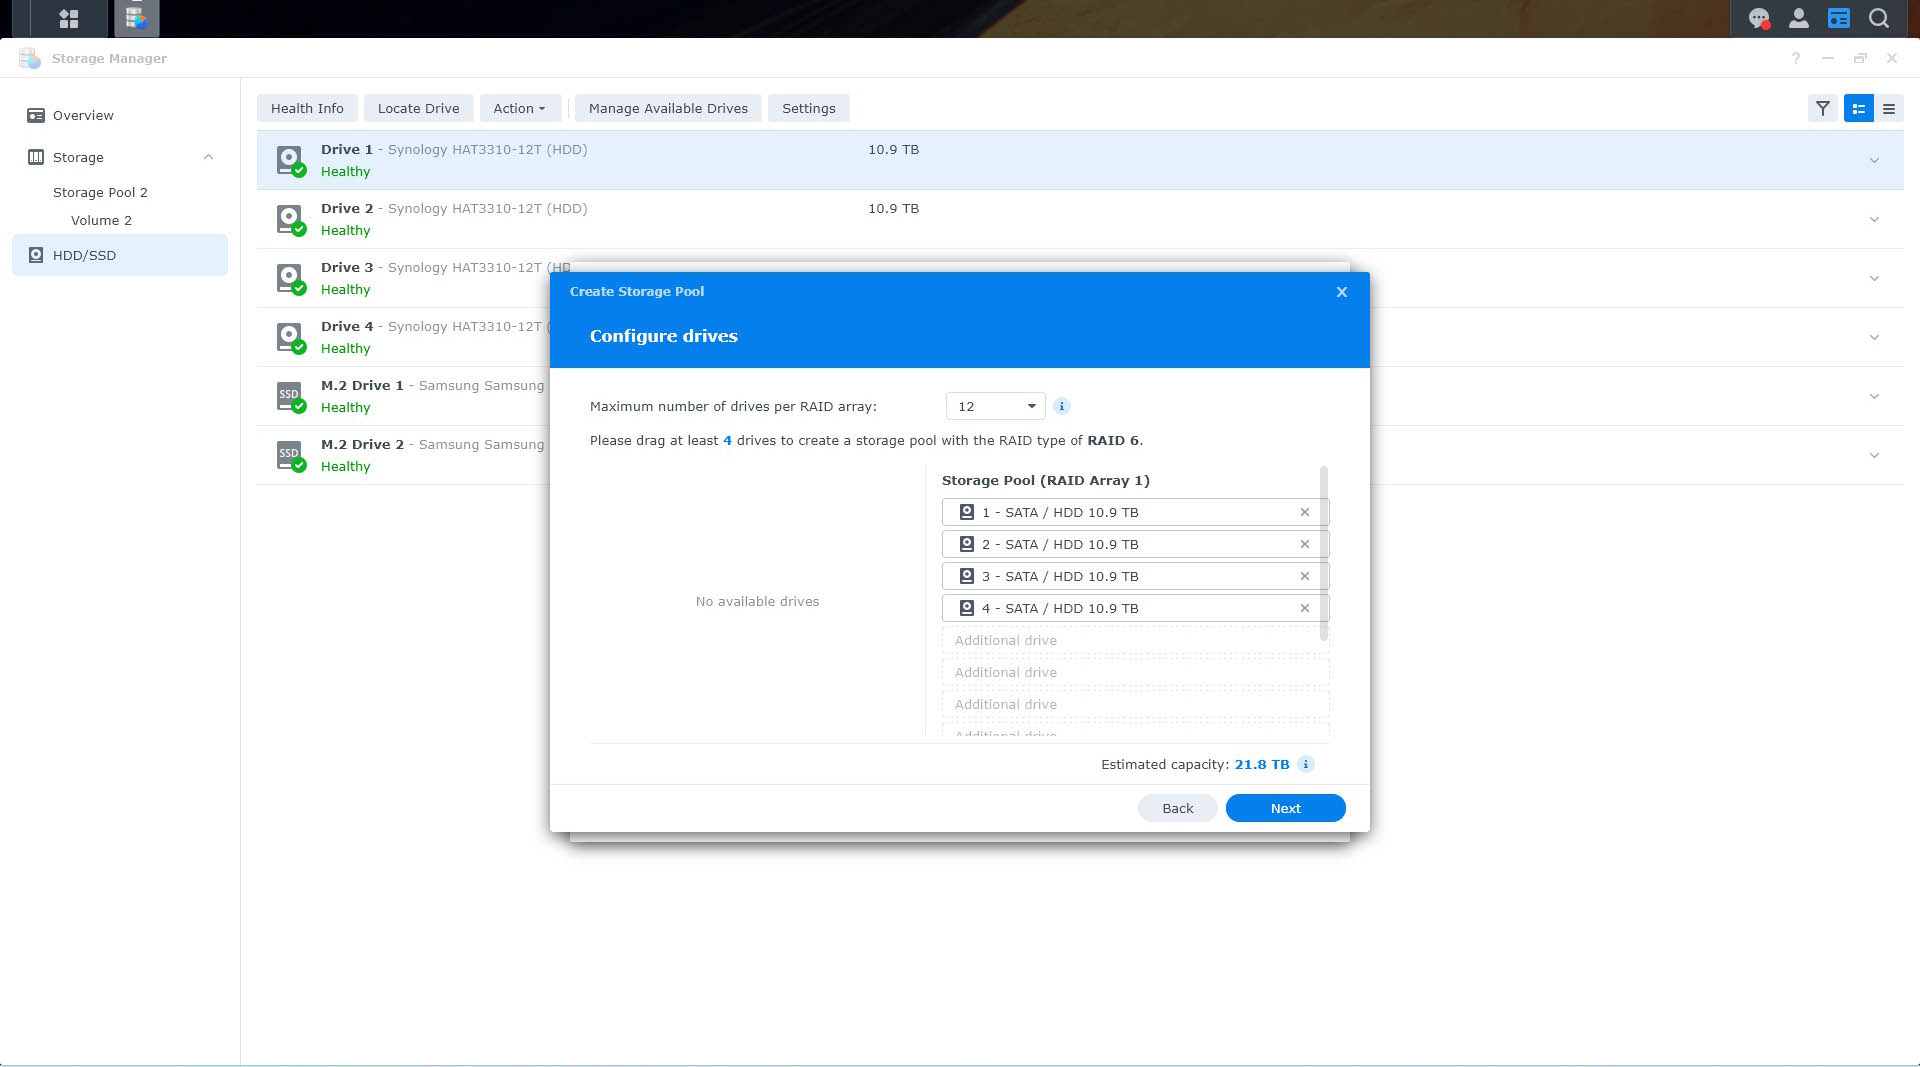Click the M.2 Drive 1 SSD icon
The image size is (1920, 1067).
290,396
